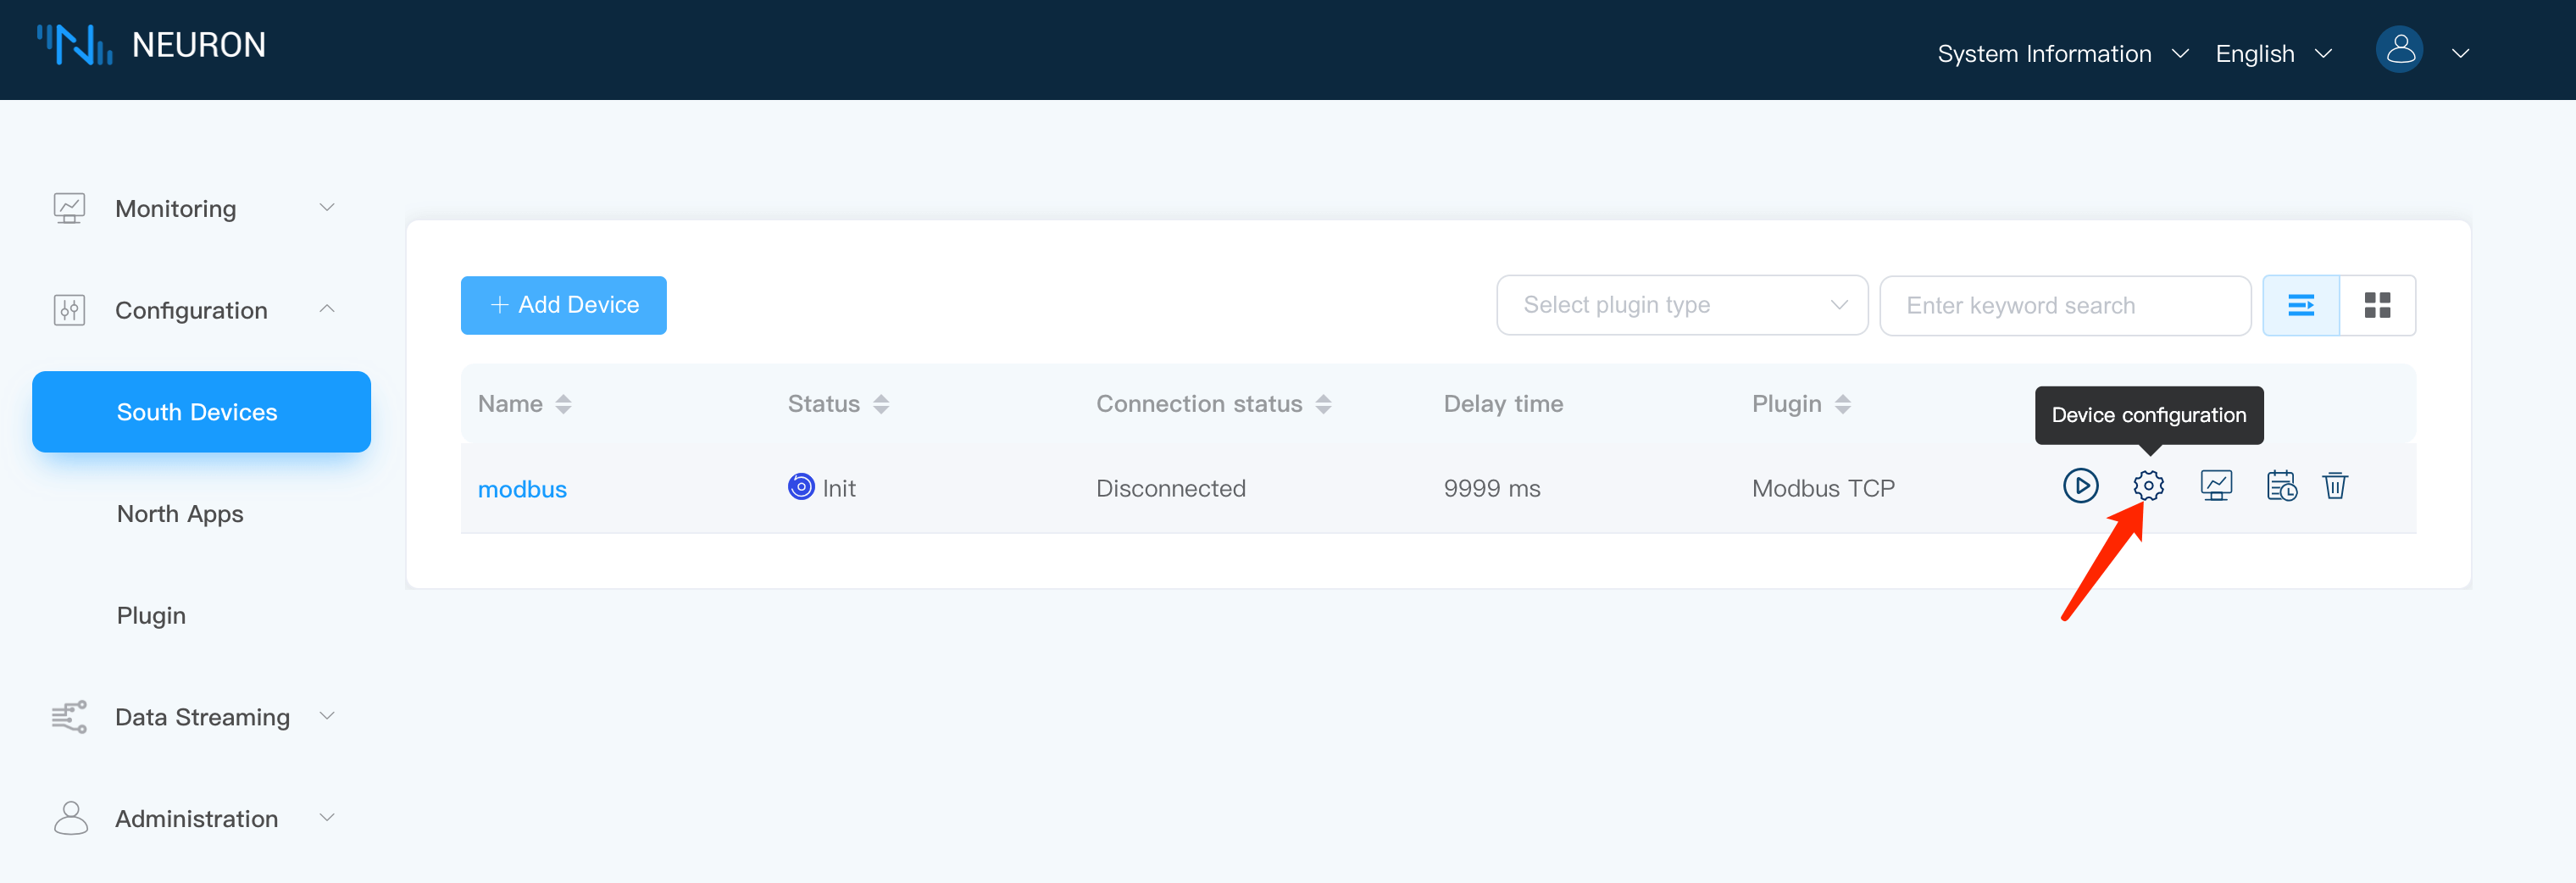Screen dimensions: 2576x883
Task: Go to North Apps page
Action: (180, 514)
